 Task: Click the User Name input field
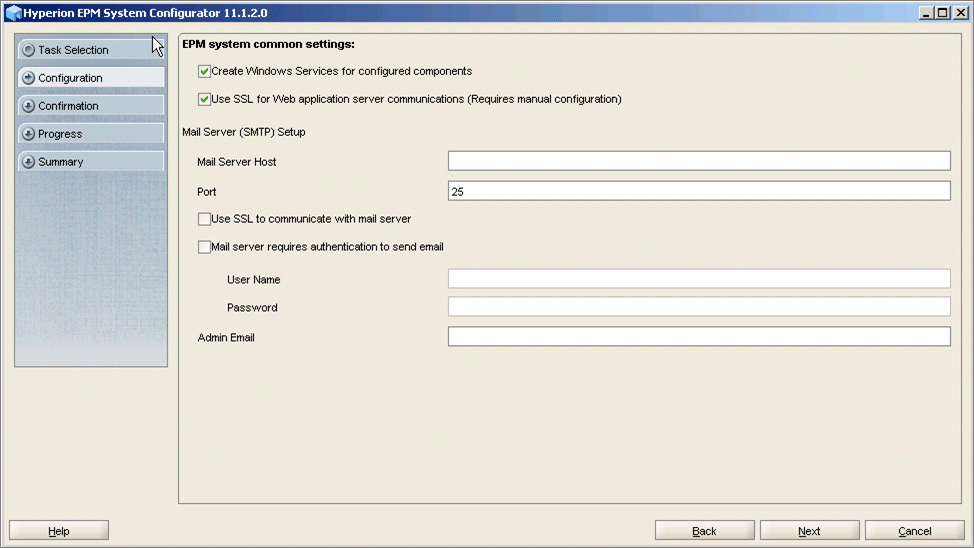(x=699, y=278)
